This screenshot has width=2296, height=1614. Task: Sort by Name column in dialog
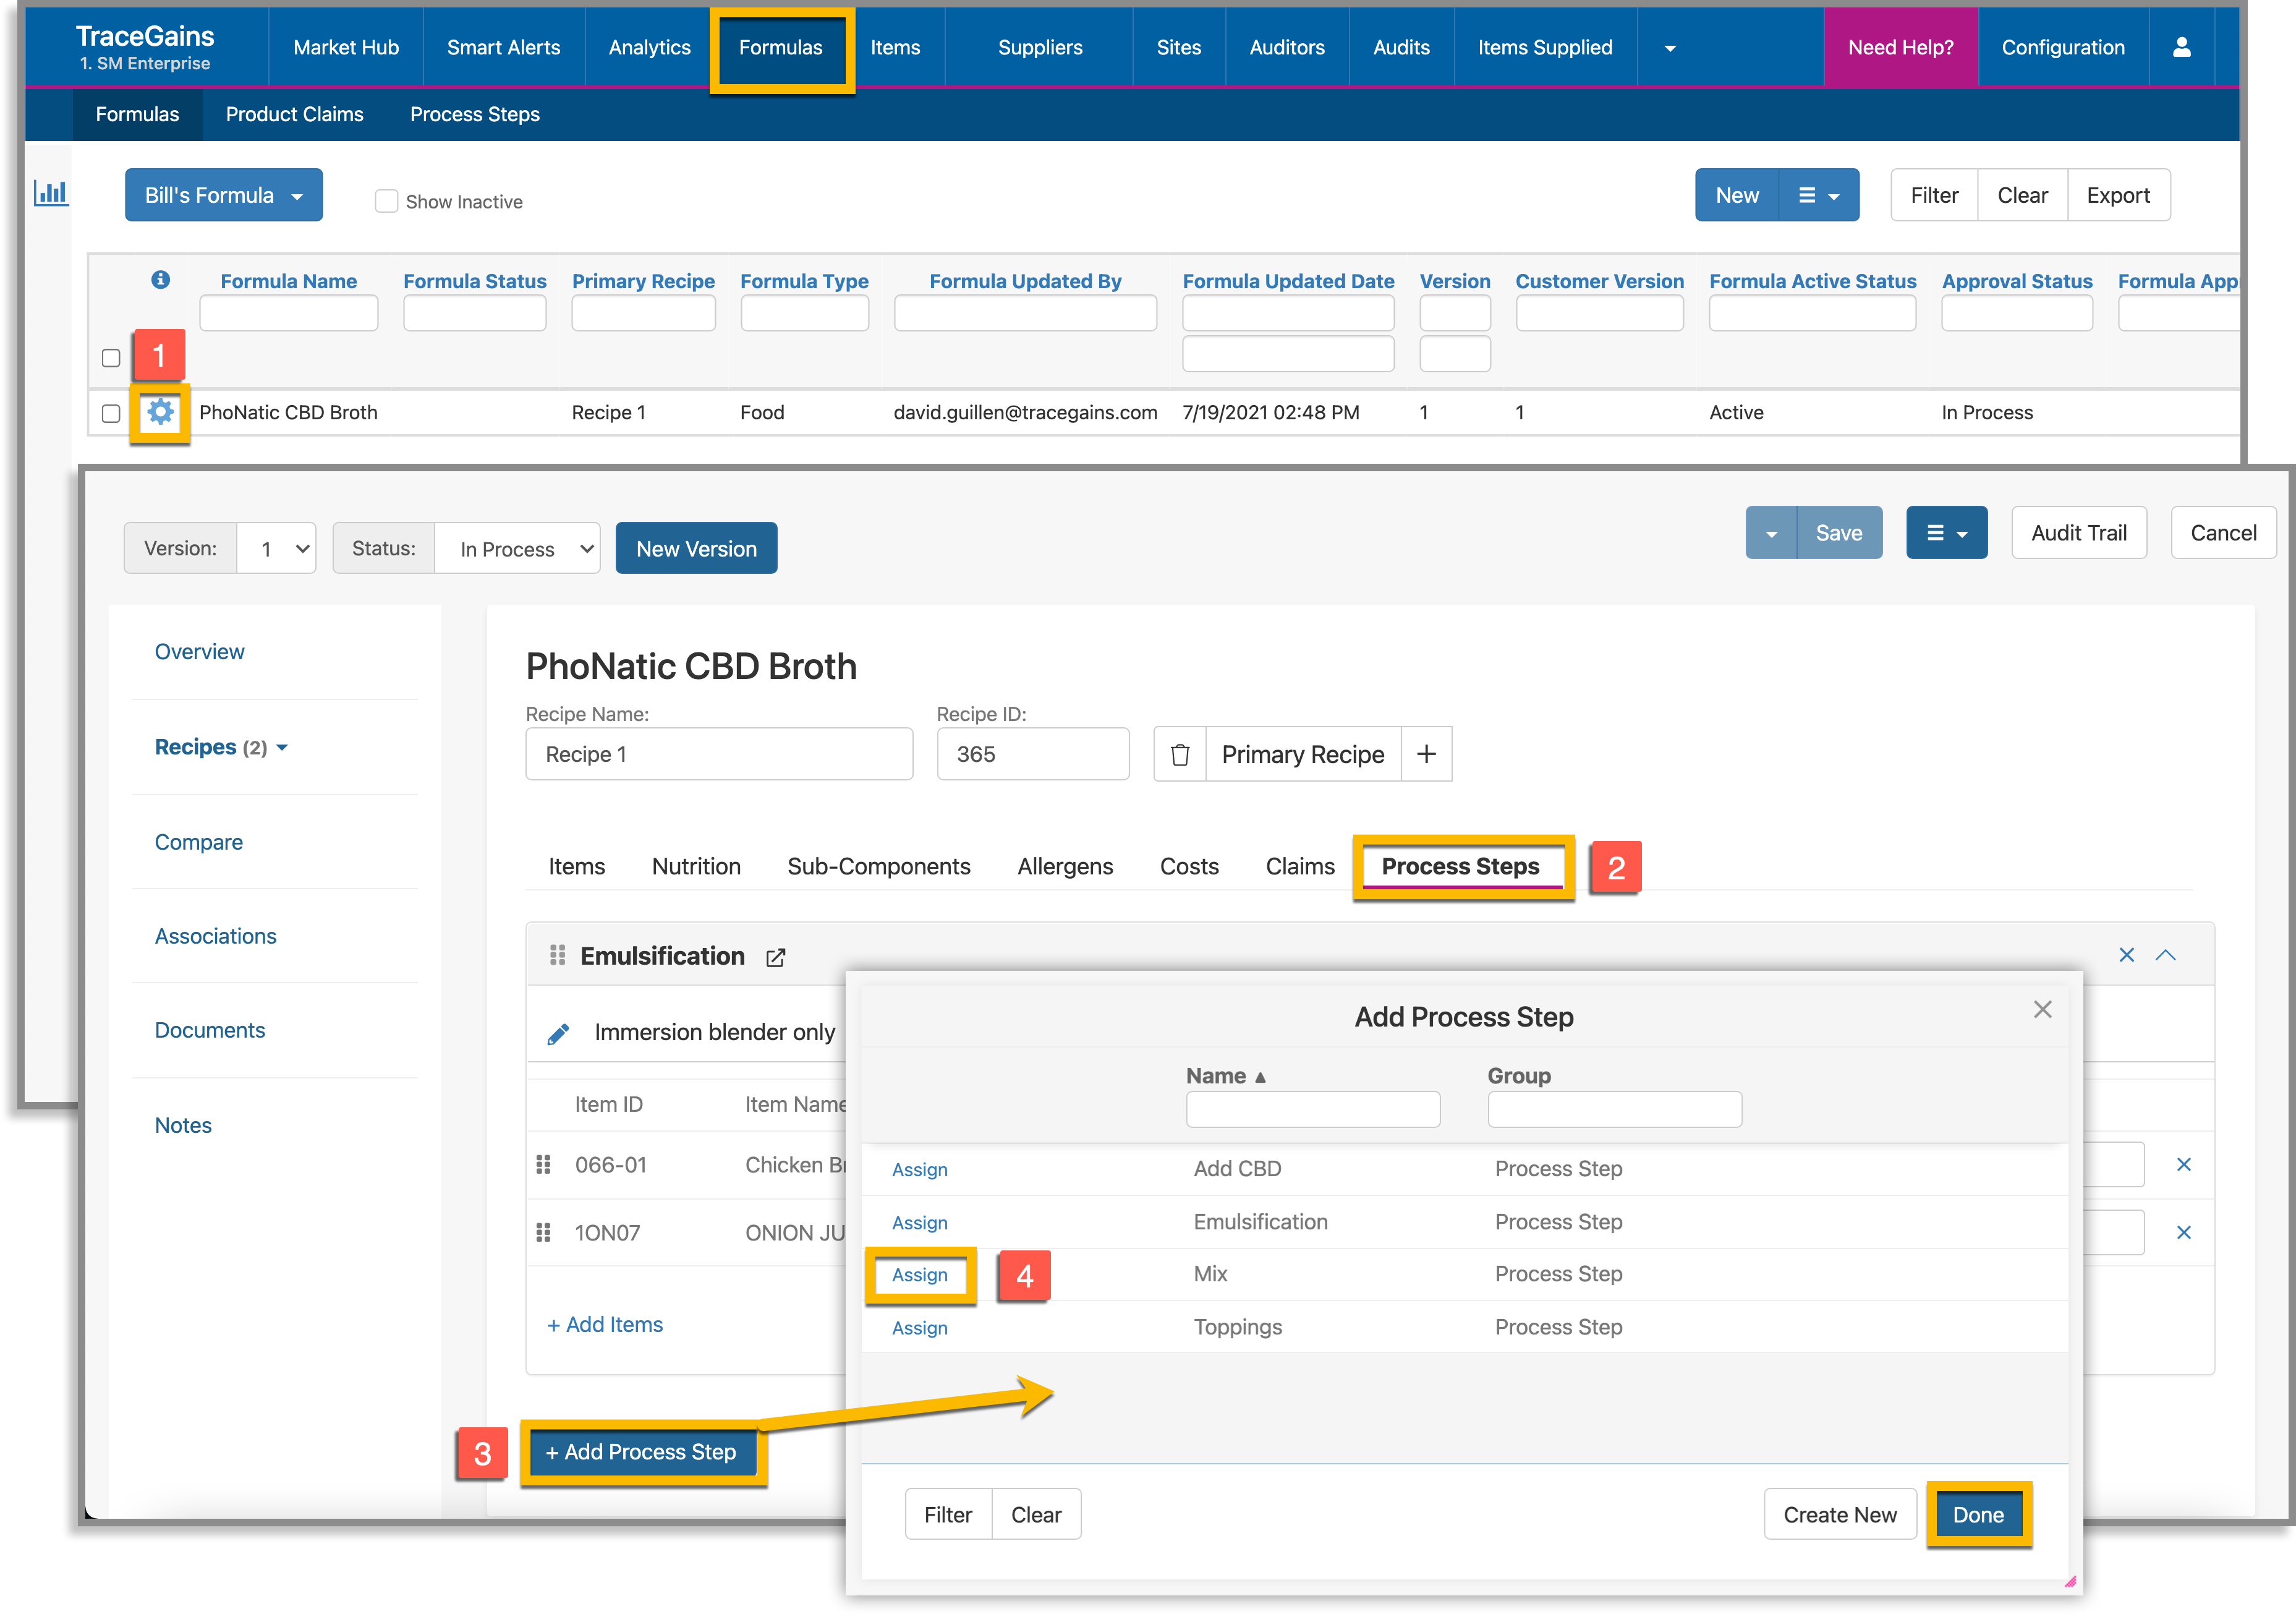pos(1226,1076)
